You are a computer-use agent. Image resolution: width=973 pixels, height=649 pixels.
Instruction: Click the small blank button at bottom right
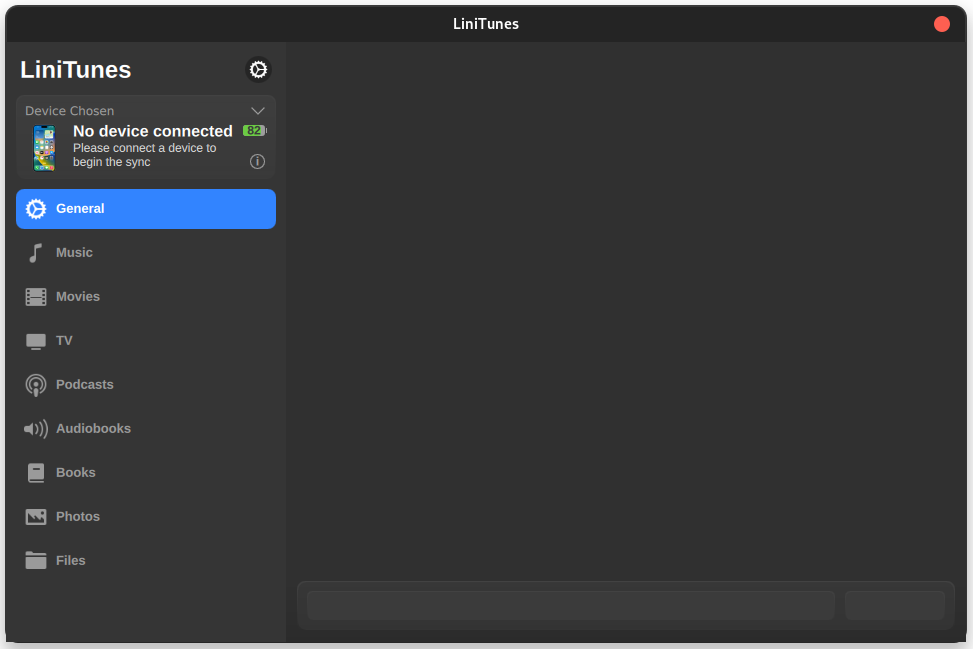[895, 606]
